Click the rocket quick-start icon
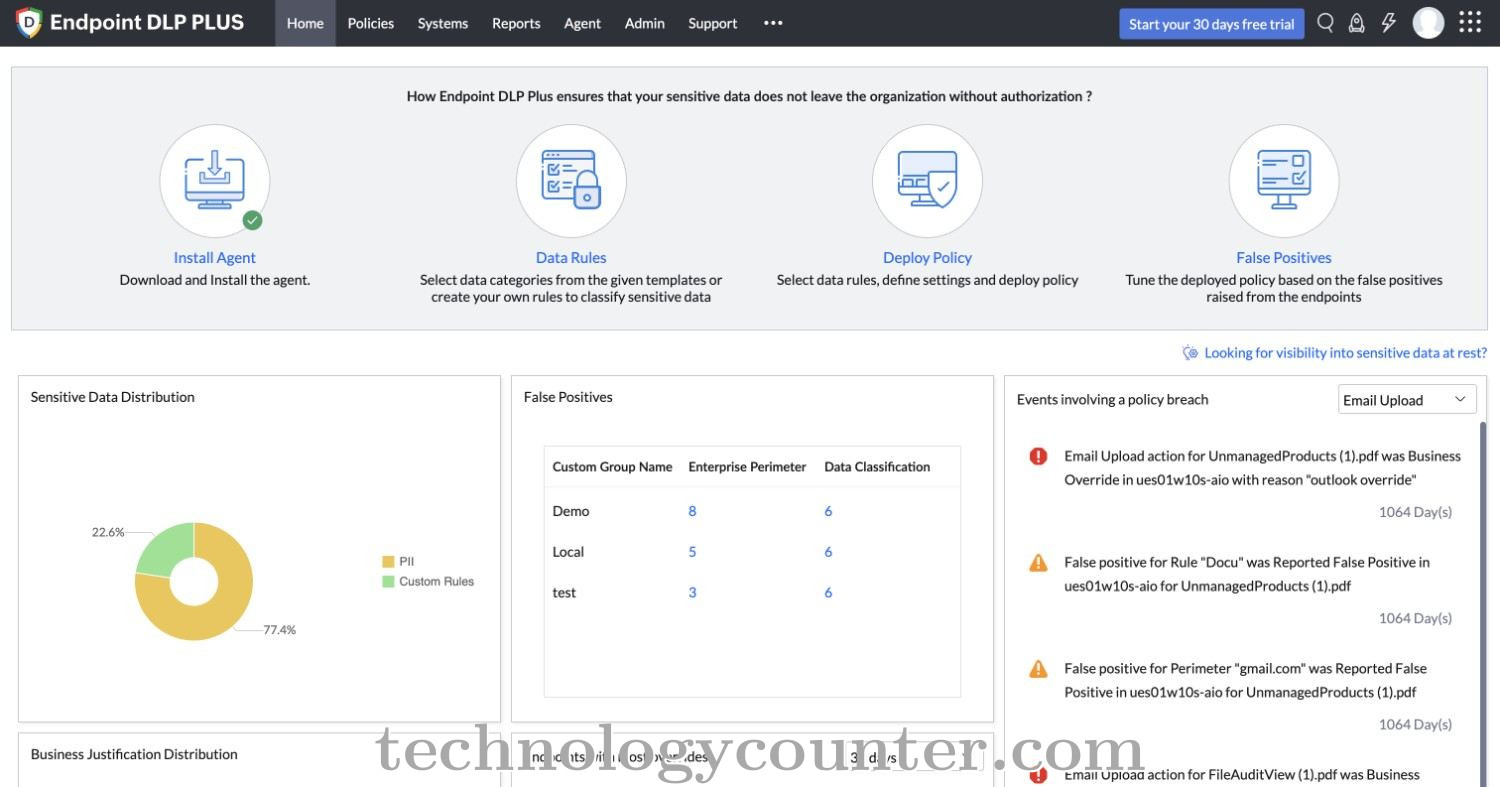 (1357, 23)
